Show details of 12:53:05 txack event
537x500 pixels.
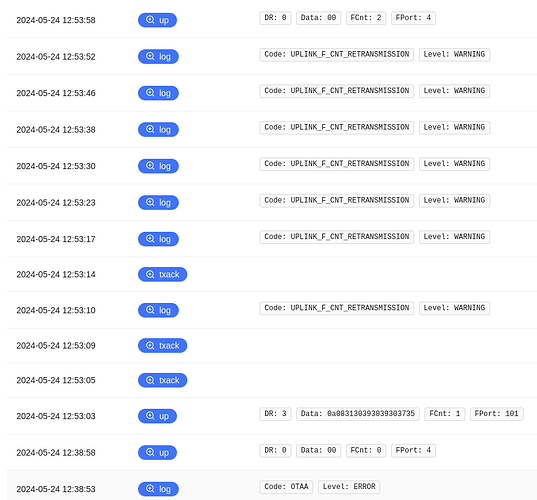point(162,380)
